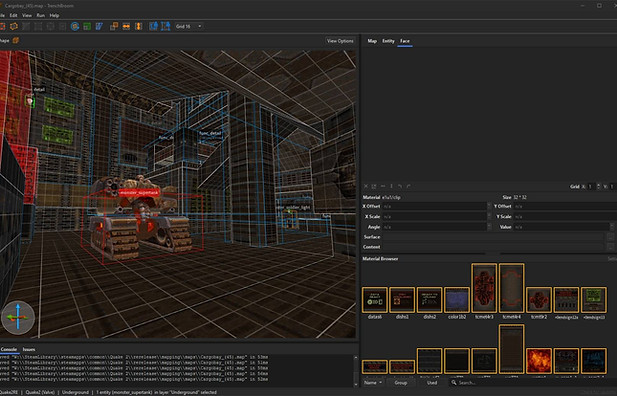Image resolution: width=617 pixels, height=396 pixels.
Task: Switch to the Issues tab
Action: tap(29, 349)
